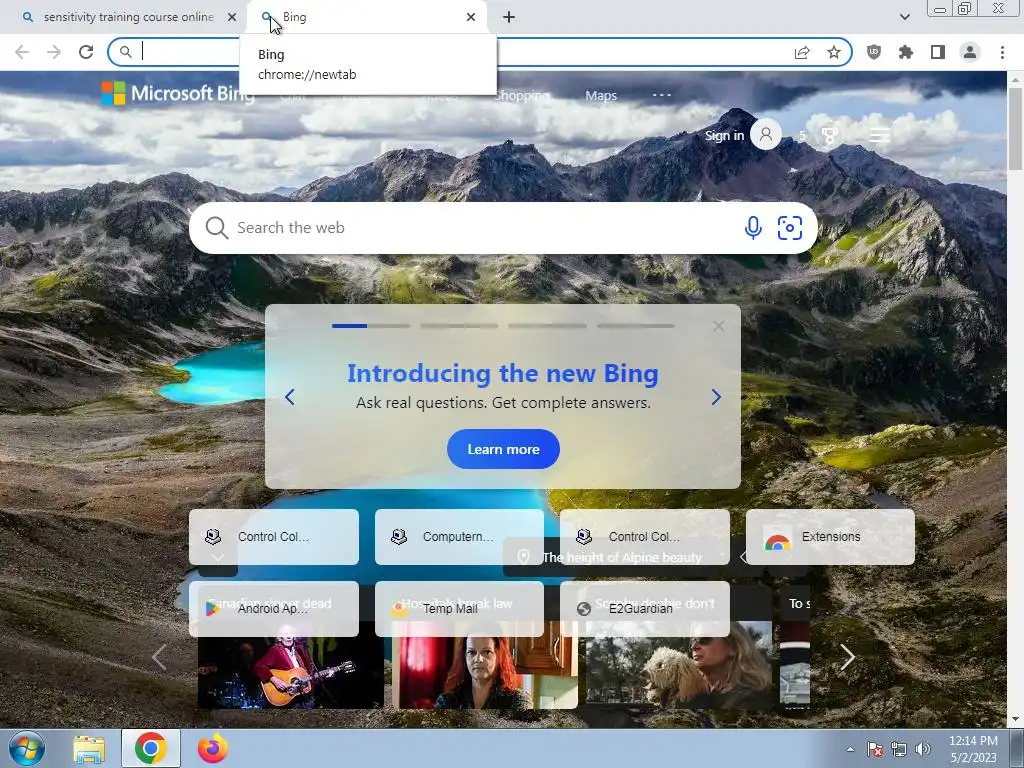This screenshot has width=1024, height=768.
Task: Click Sign in on Bing
Action: pyautogui.click(x=724, y=135)
